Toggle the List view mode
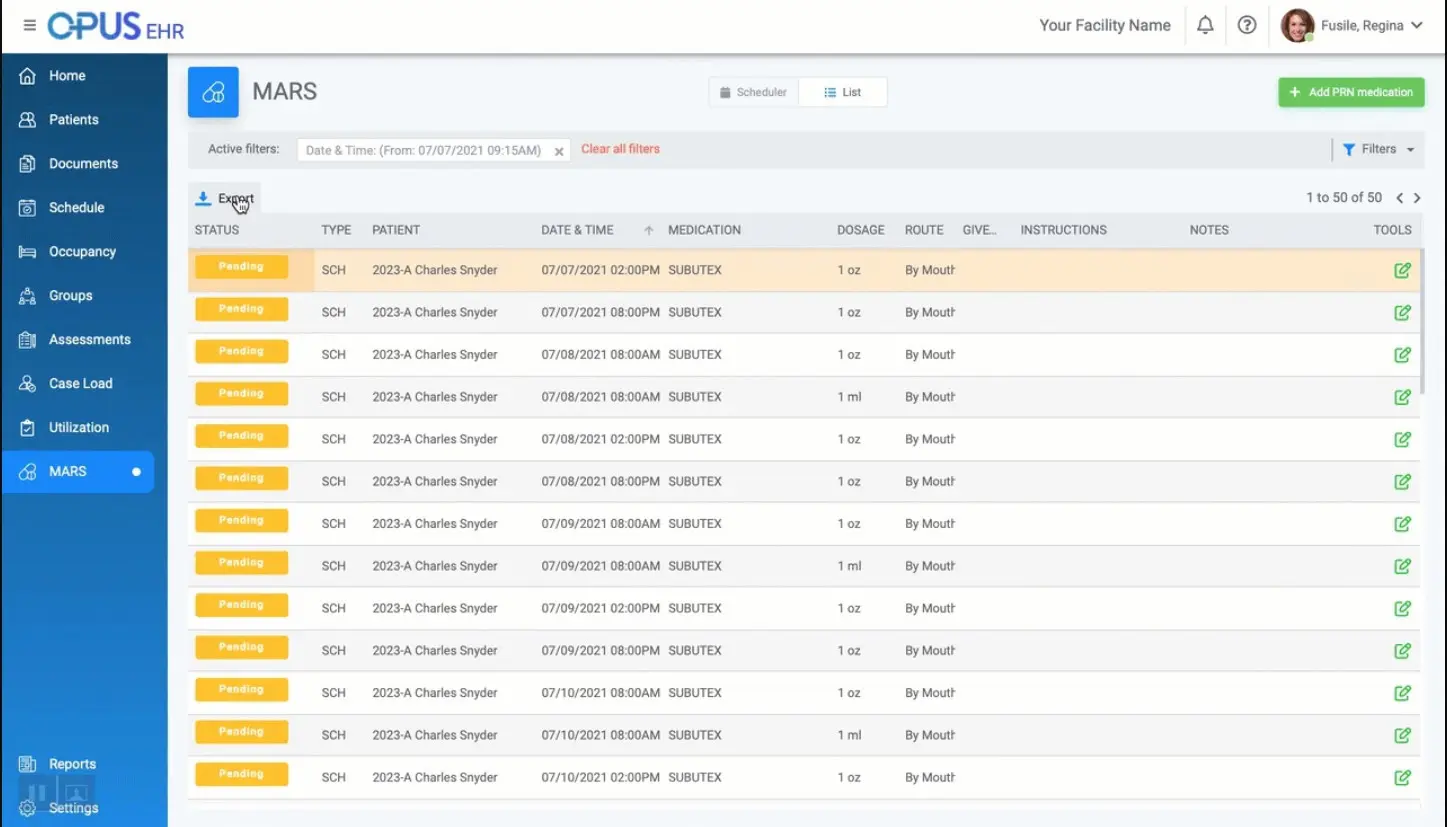The width and height of the screenshot is (1447, 827). (x=843, y=91)
